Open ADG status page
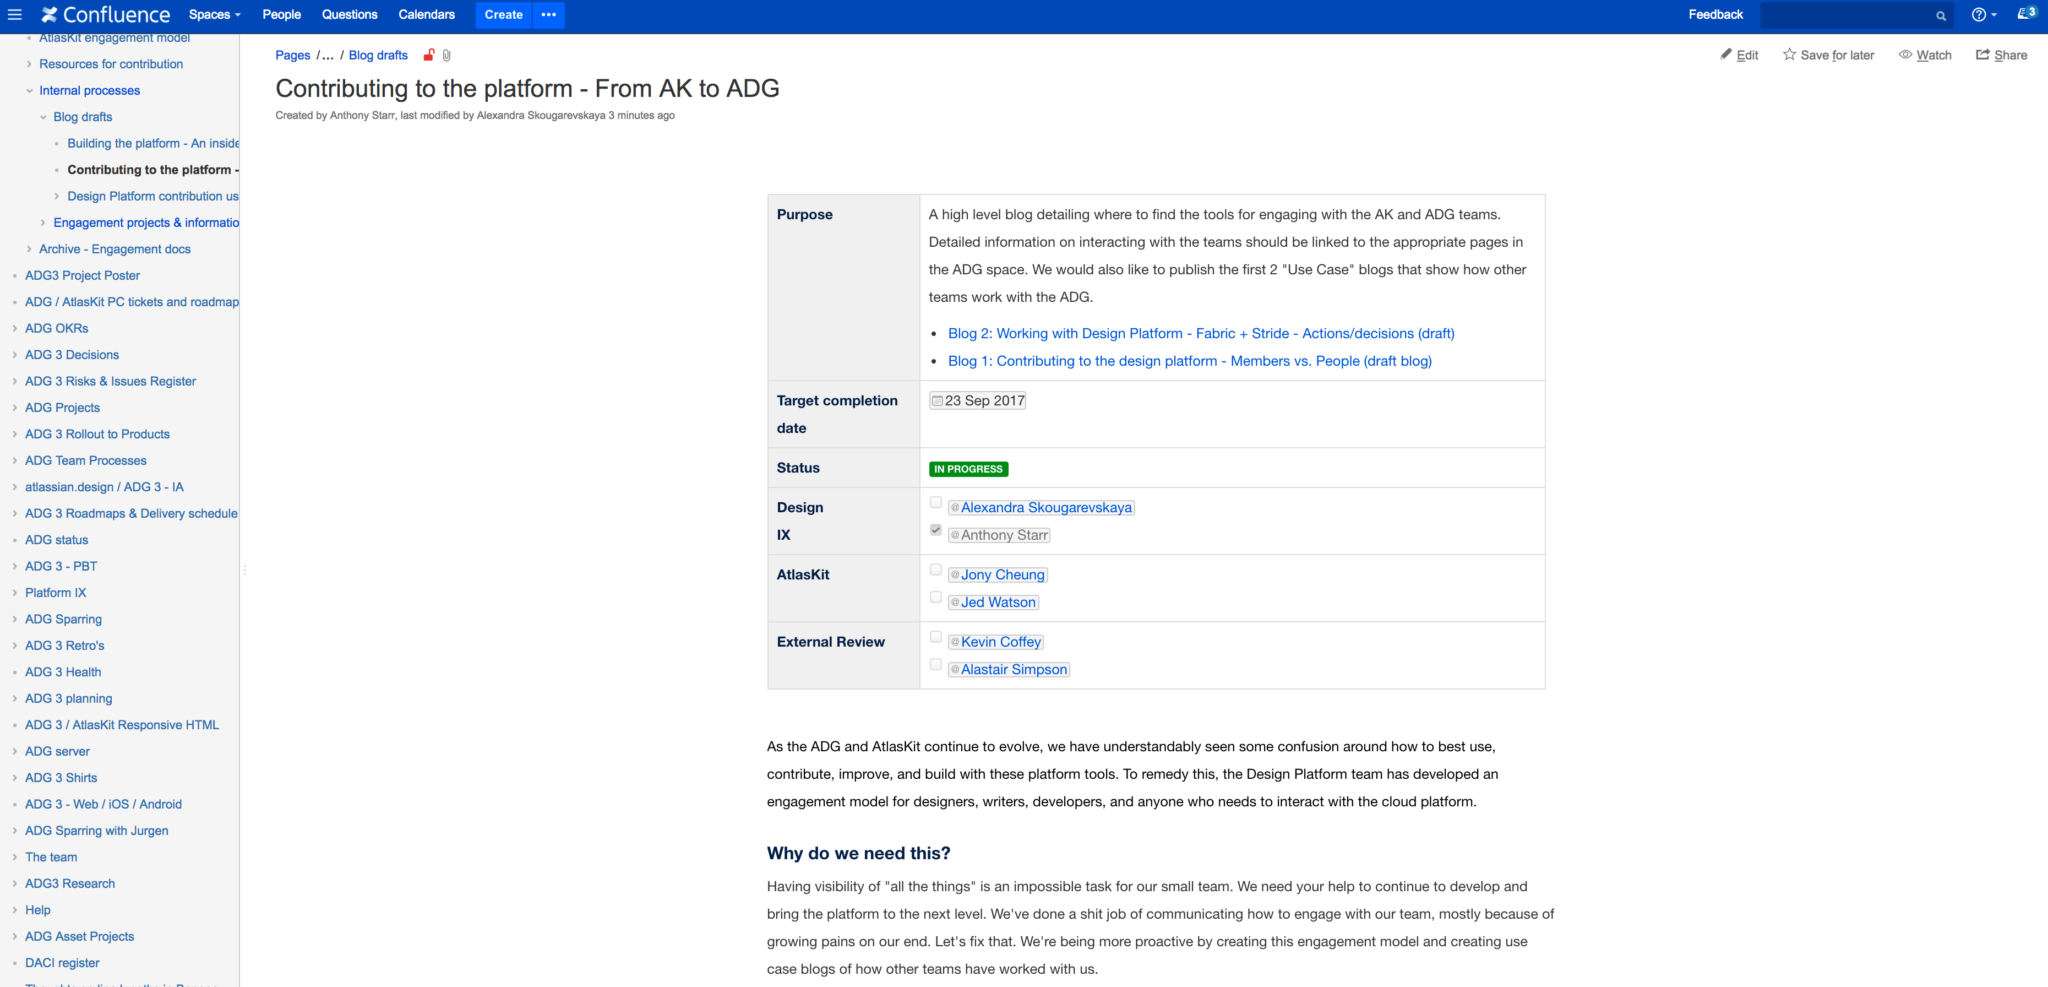This screenshot has width=2048, height=987. (x=56, y=540)
